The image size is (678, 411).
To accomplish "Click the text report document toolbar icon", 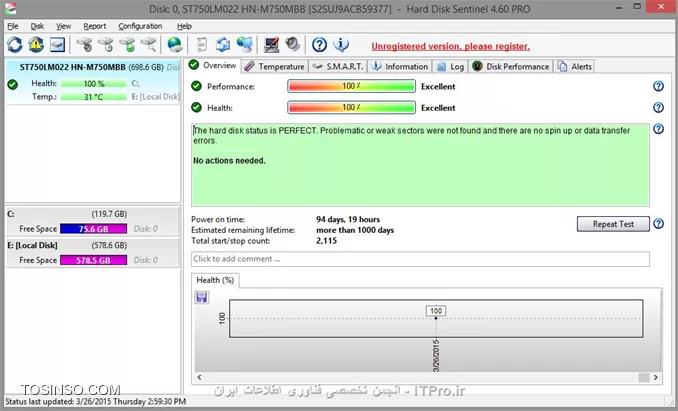I will 201,45.
